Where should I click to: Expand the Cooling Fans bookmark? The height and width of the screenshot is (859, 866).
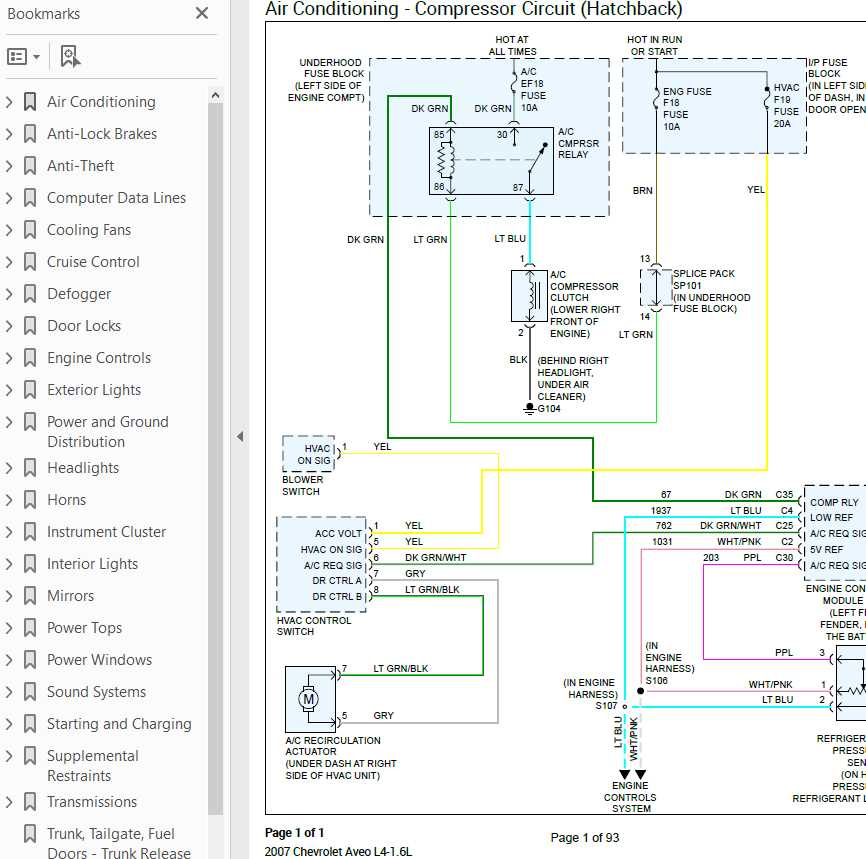pos(9,230)
